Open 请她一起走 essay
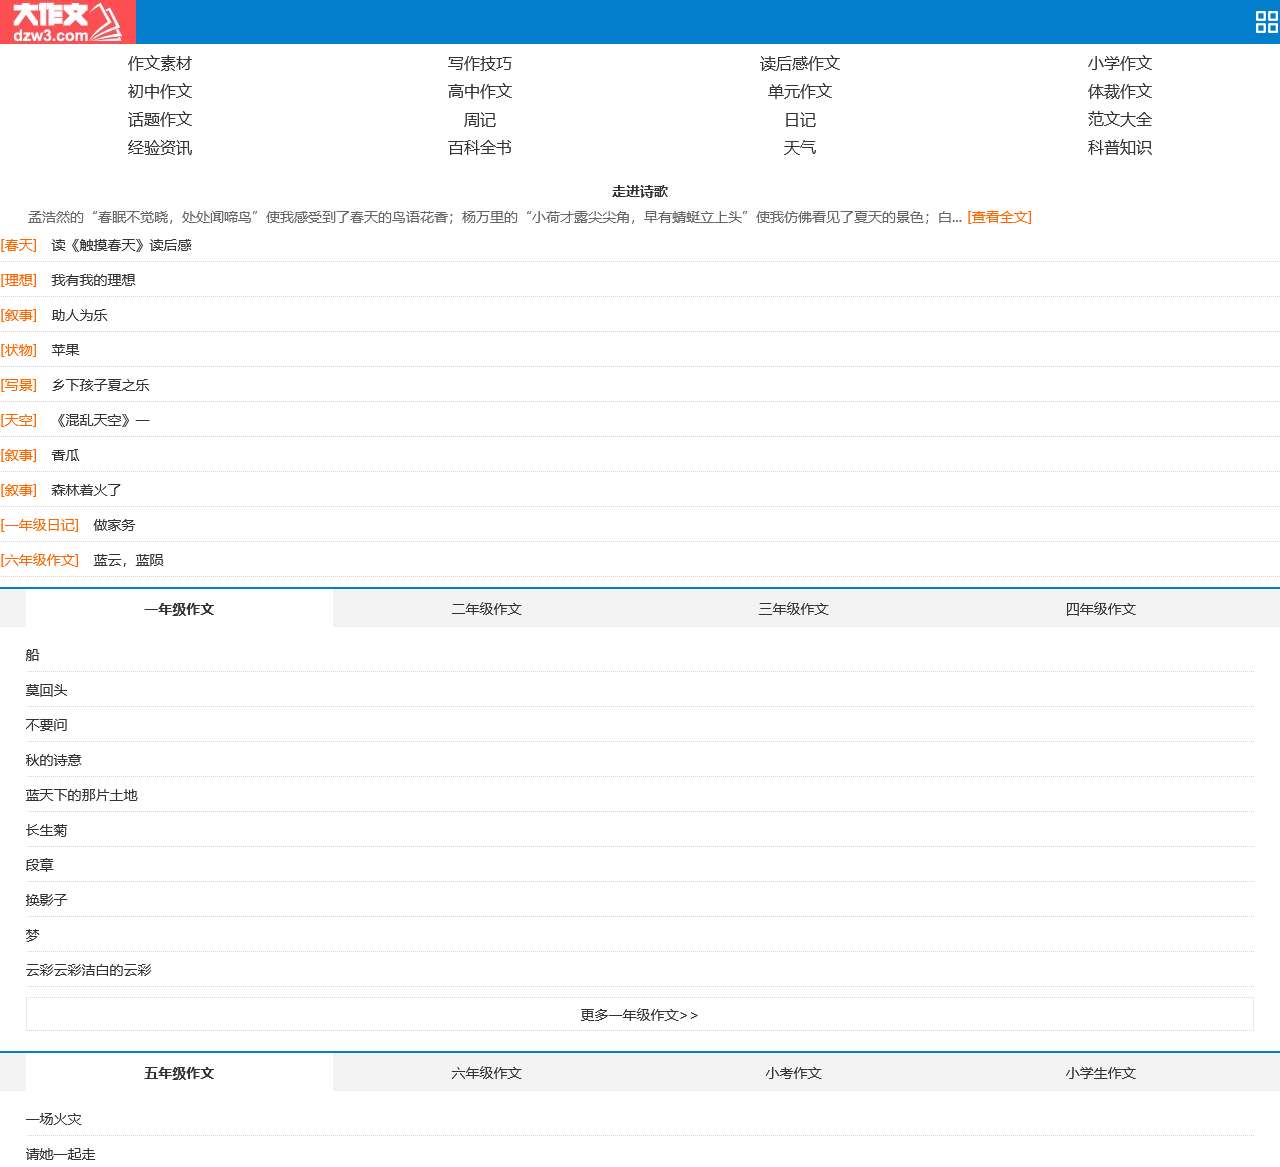The width and height of the screenshot is (1280, 1167). pos(60,1154)
